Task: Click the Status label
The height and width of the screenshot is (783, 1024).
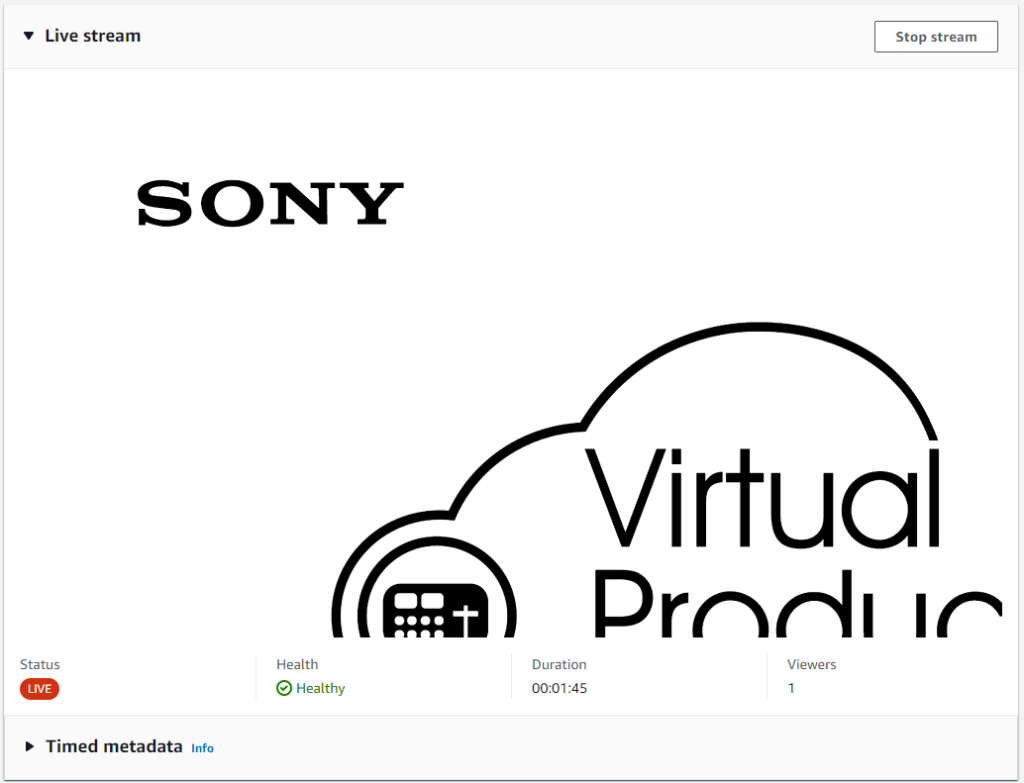Action: coord(38,664)
